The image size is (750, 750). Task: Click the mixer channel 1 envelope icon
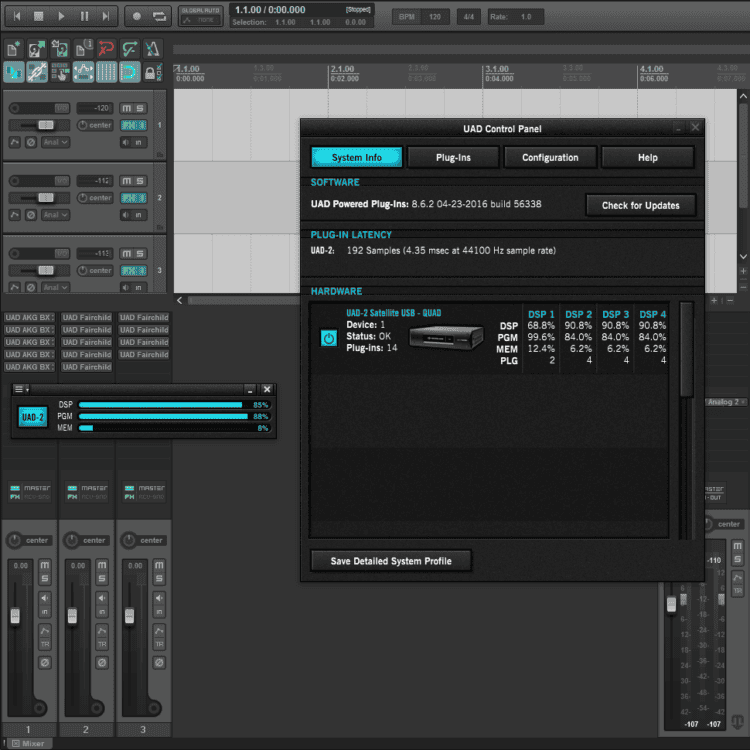pos(45,631)
